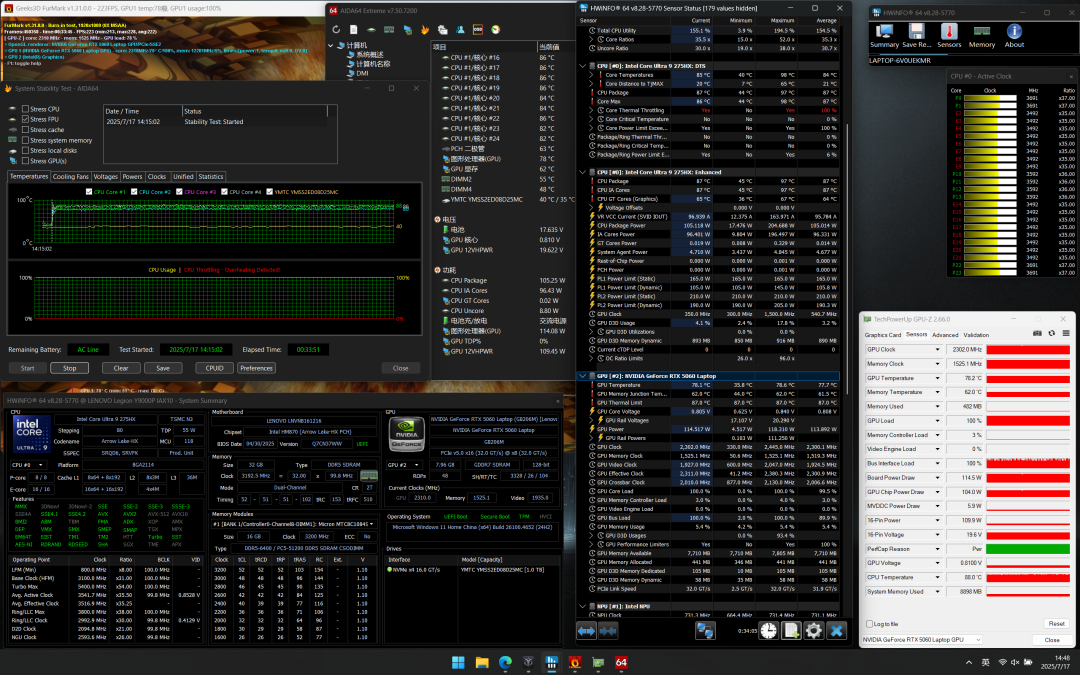Click HWiNFO network computers icon
Image resolution: width=1080 pixels, height=675 pixels.
[705, 630]
